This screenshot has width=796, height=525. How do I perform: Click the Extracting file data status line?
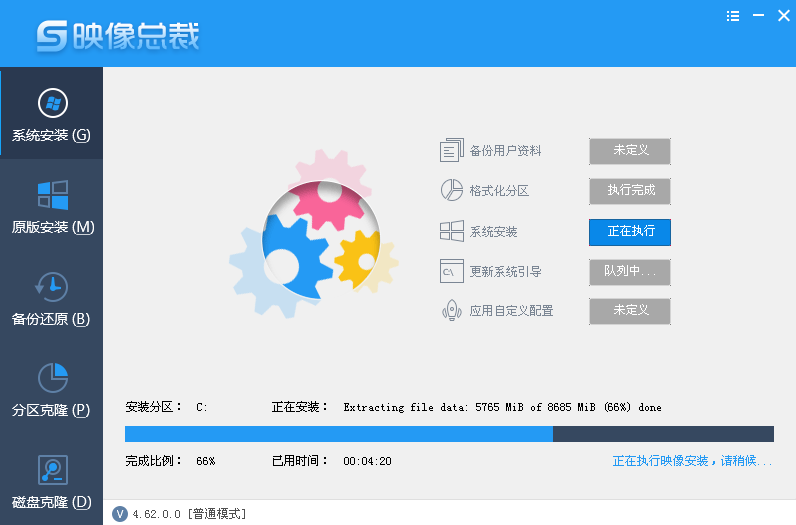502,407
